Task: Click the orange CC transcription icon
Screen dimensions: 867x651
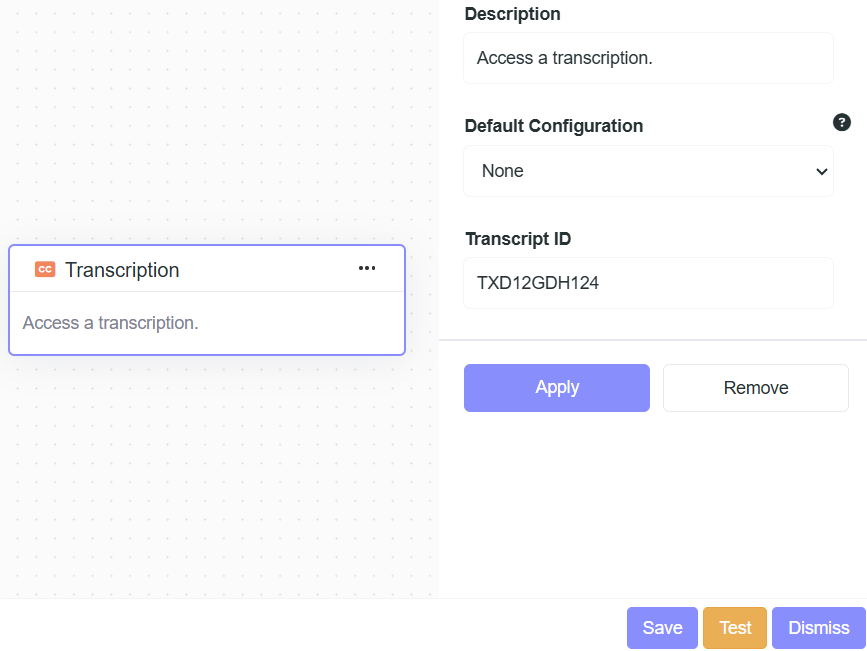Action: [45, 269]
